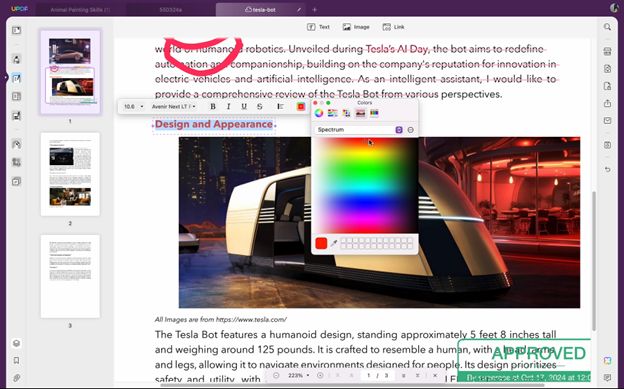
Task: Click the Image tool in top toolbar
Action: click(356, 27)
